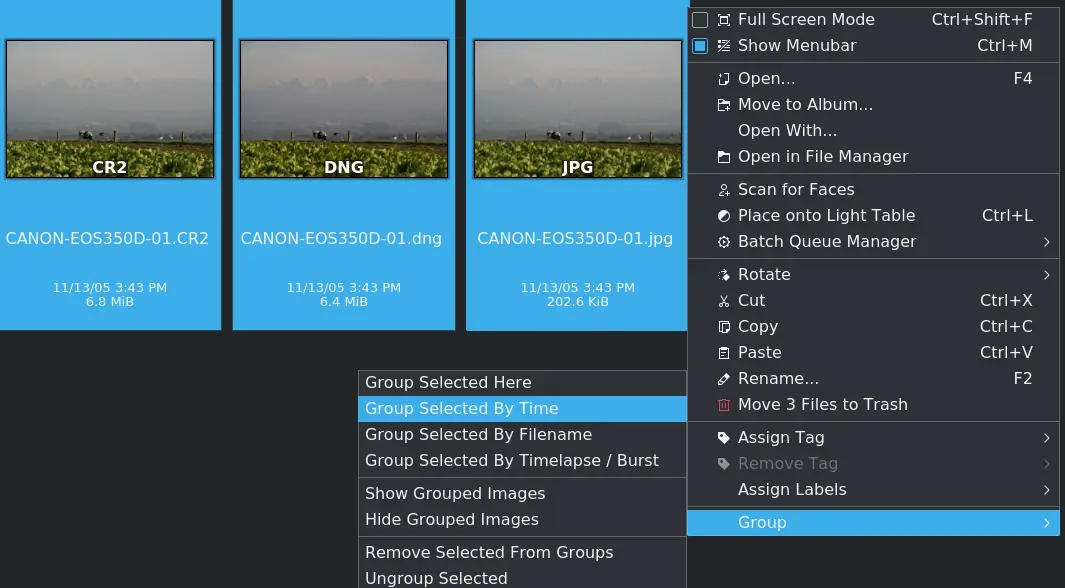
Task: Select the Rename pencil icon
Action: click(723, 378)
